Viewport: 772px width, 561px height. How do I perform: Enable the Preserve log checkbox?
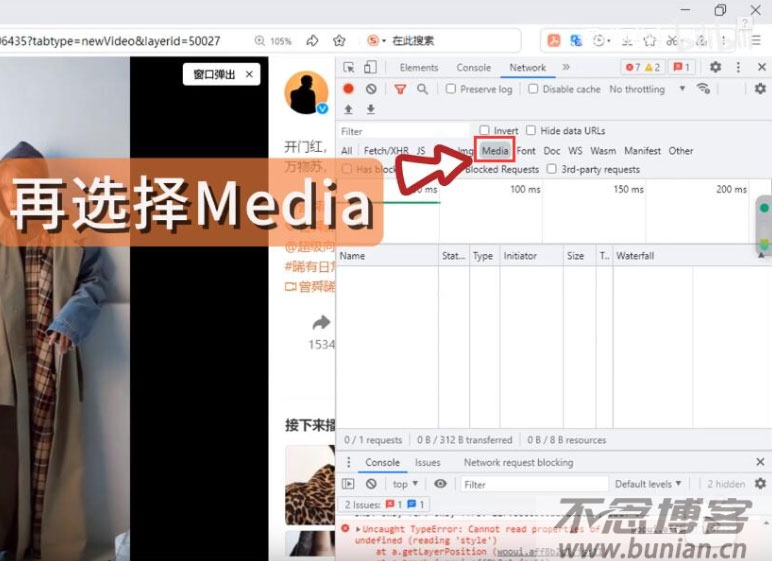point(450,89)
